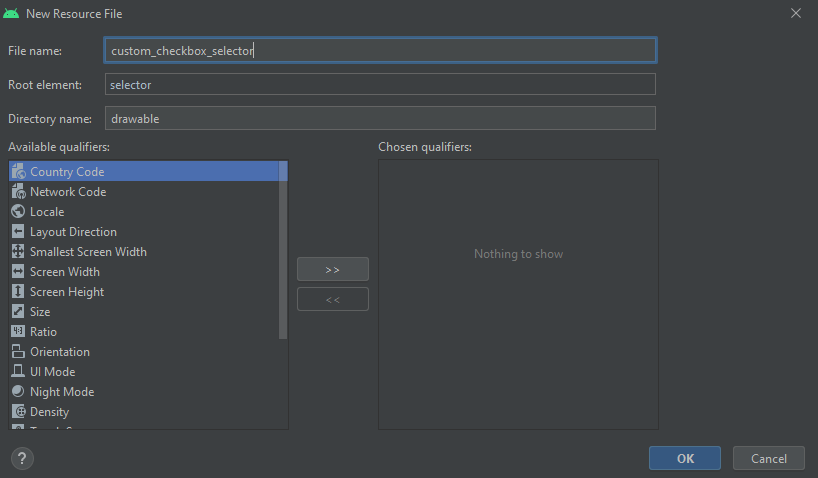Click the Size qualifier icon
Screen dimensions: 818x478
(x=18, y=312)
